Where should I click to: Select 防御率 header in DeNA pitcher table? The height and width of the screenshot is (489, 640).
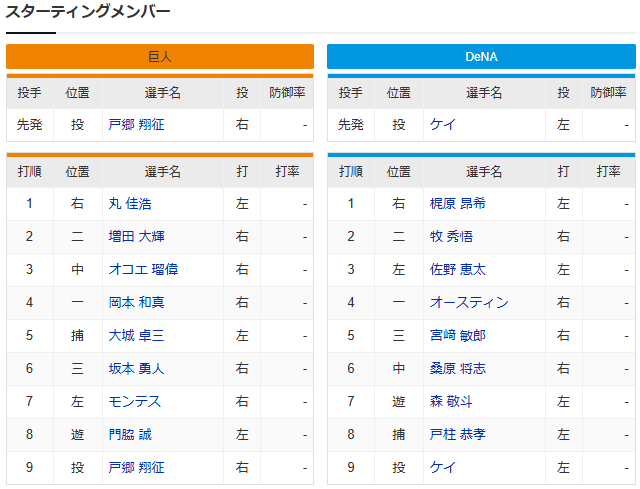[608, 93]
